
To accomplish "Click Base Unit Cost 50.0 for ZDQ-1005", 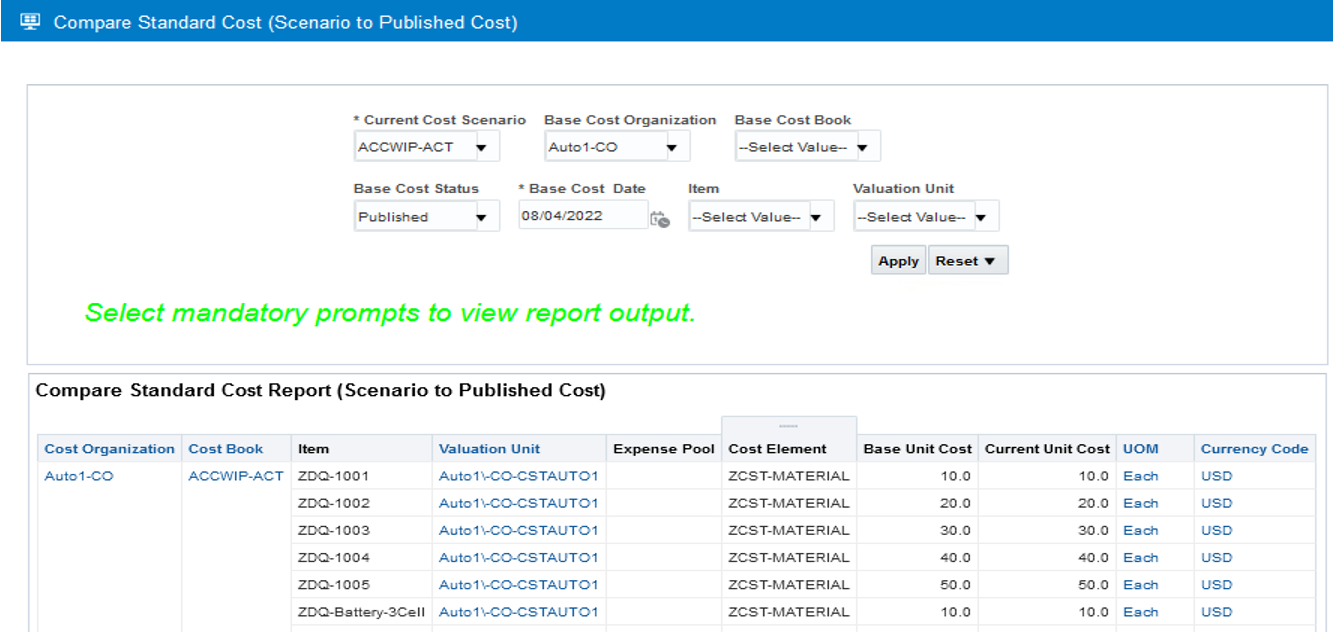I will (x=956, y=584).
